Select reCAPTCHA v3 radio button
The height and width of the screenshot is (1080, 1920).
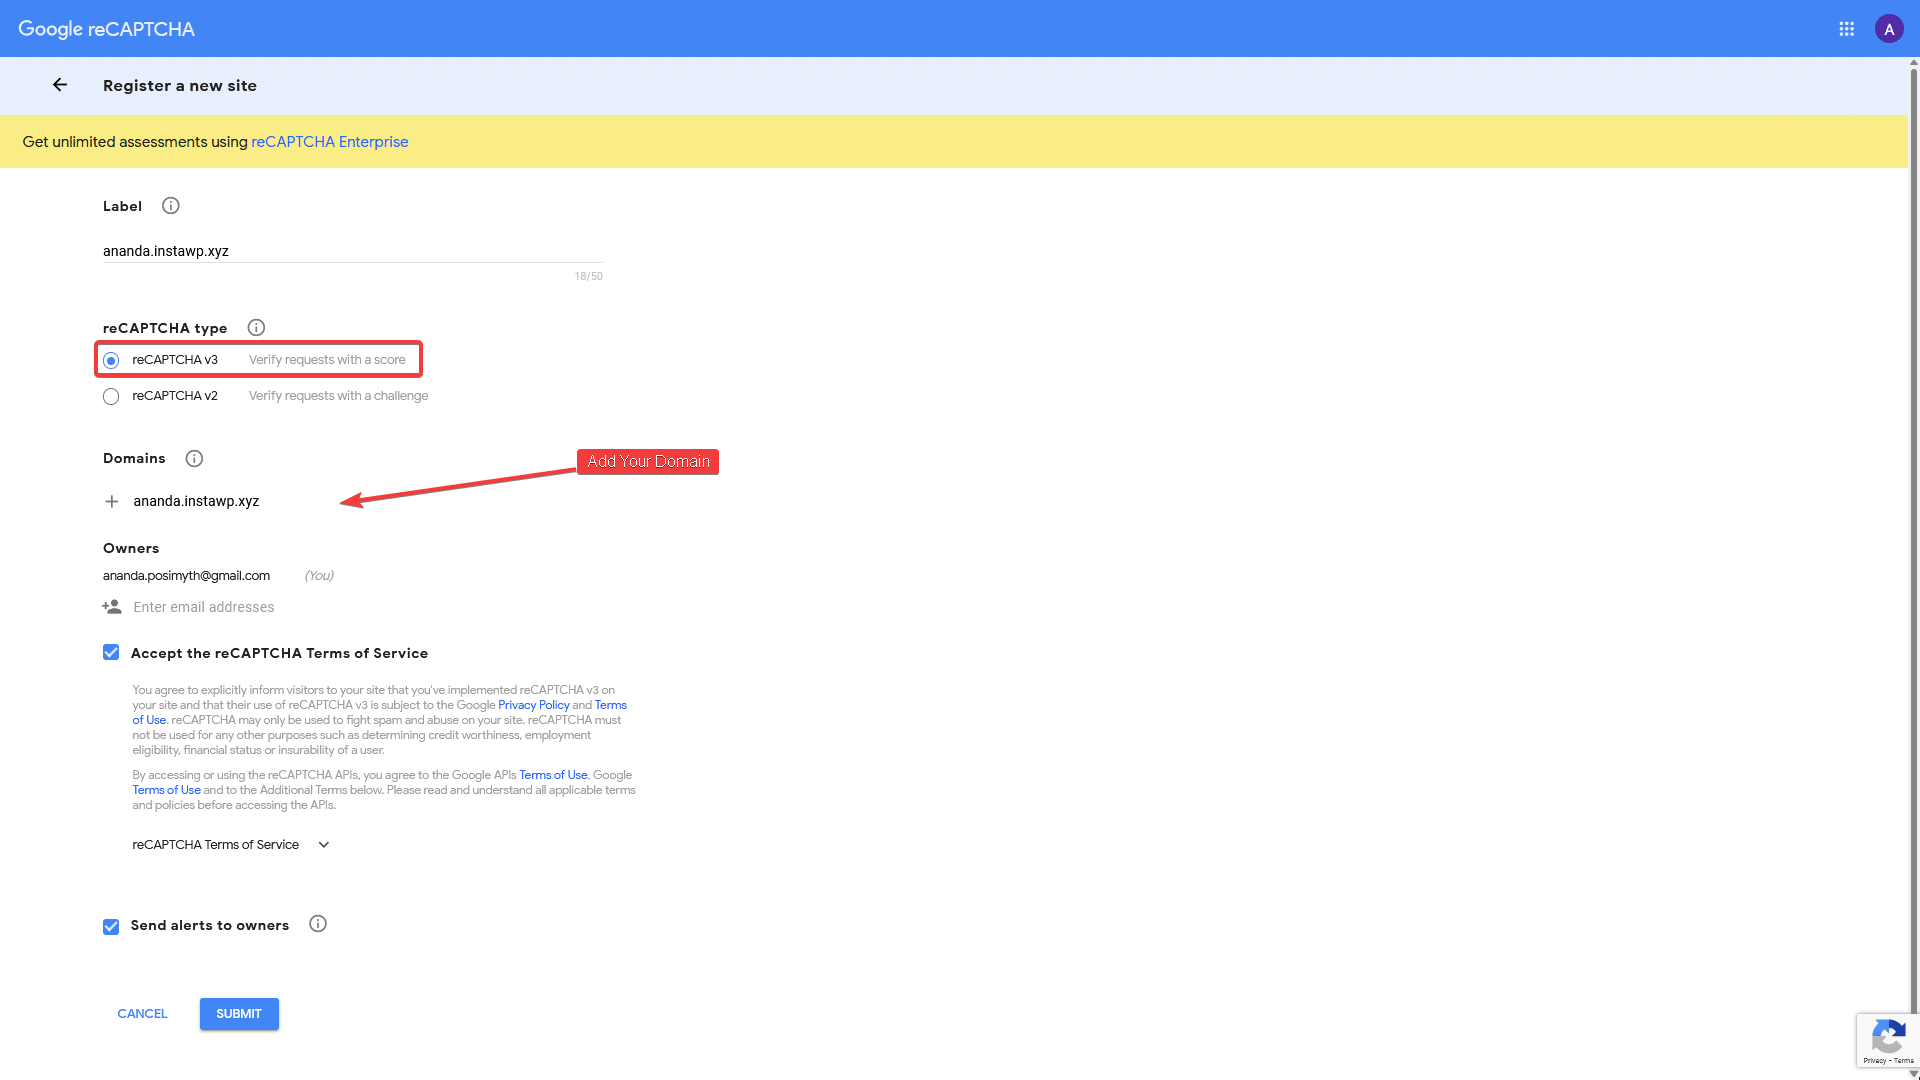(x=111, y=359)
